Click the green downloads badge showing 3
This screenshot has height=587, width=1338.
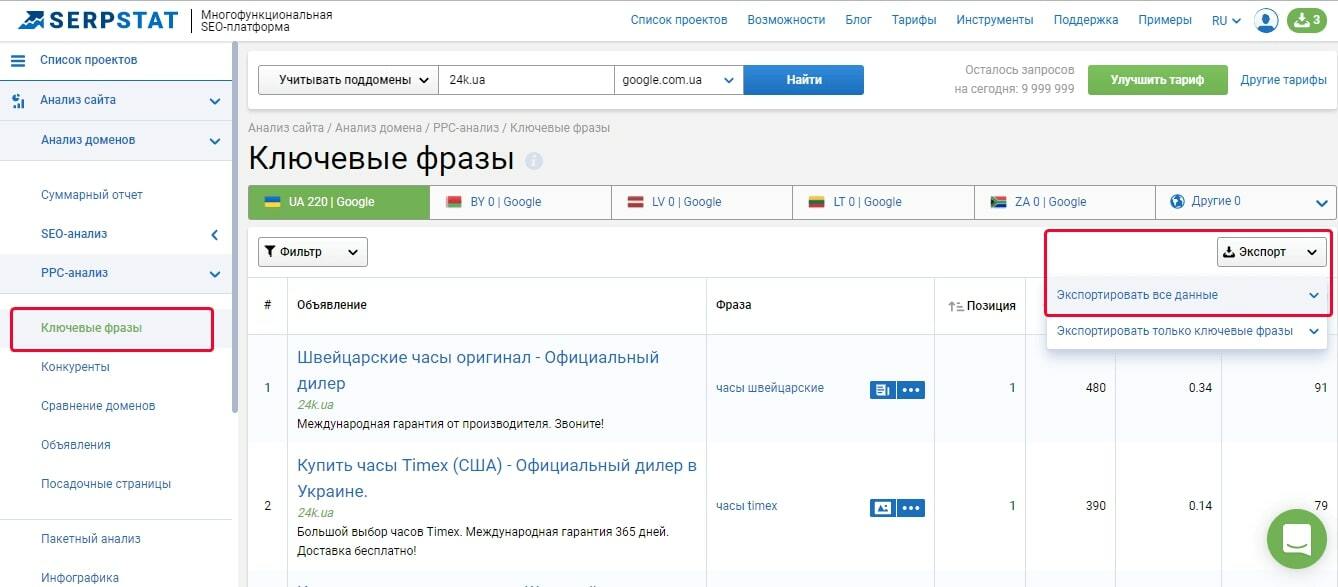[x=1307, y=20]
